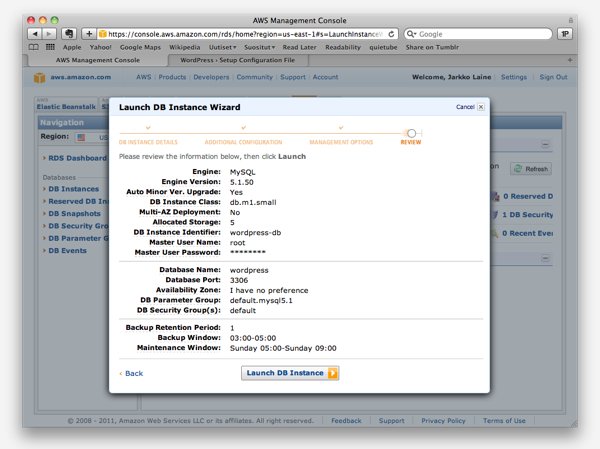The width and height of the screenshot is (600, 449).
Task: Select the Management Options wizard step
Action: click(x=341, y=142)
